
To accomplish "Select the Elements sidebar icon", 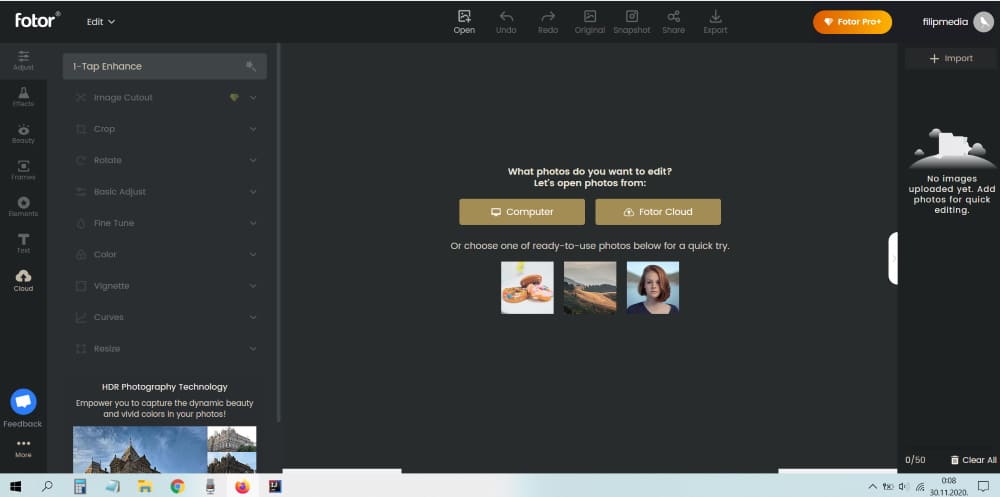I will (23, 206).
